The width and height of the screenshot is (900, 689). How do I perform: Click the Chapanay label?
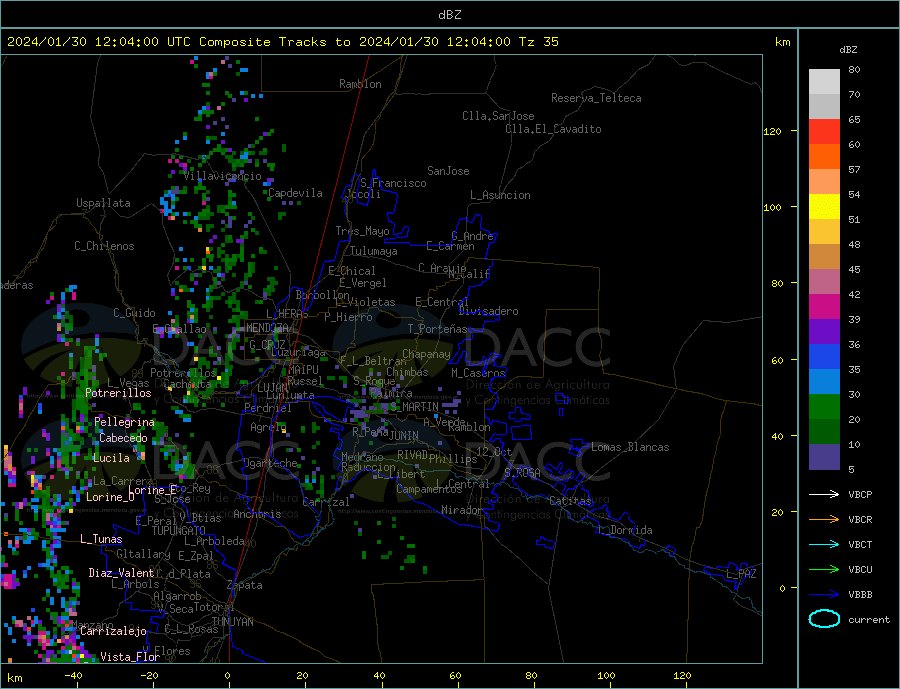pos(426,354)
